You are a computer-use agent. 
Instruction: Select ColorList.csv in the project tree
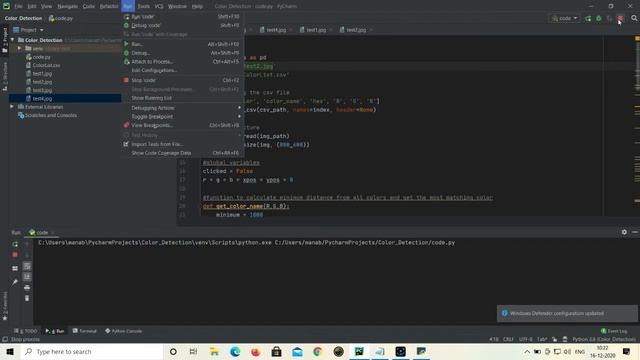(x=46, y=65)
